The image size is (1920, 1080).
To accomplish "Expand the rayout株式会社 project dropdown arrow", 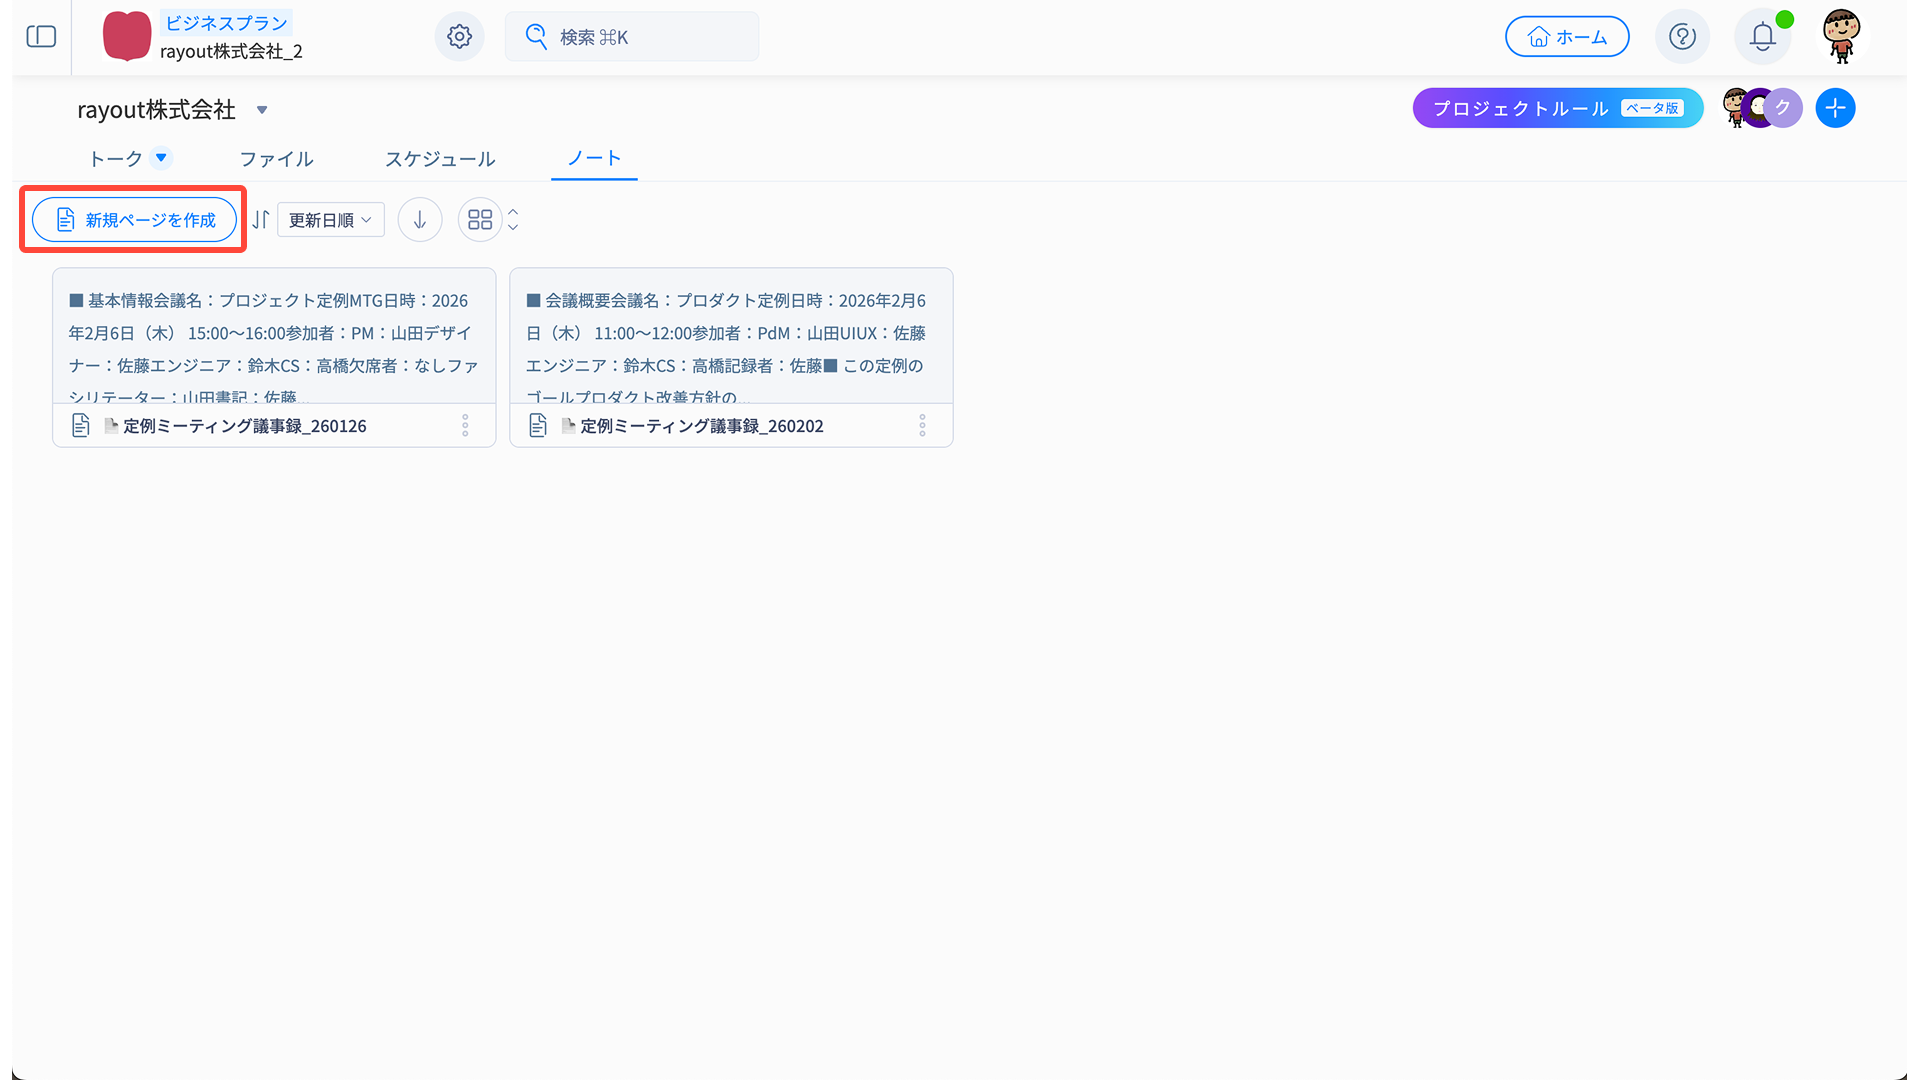I will [x=262, y=110].
